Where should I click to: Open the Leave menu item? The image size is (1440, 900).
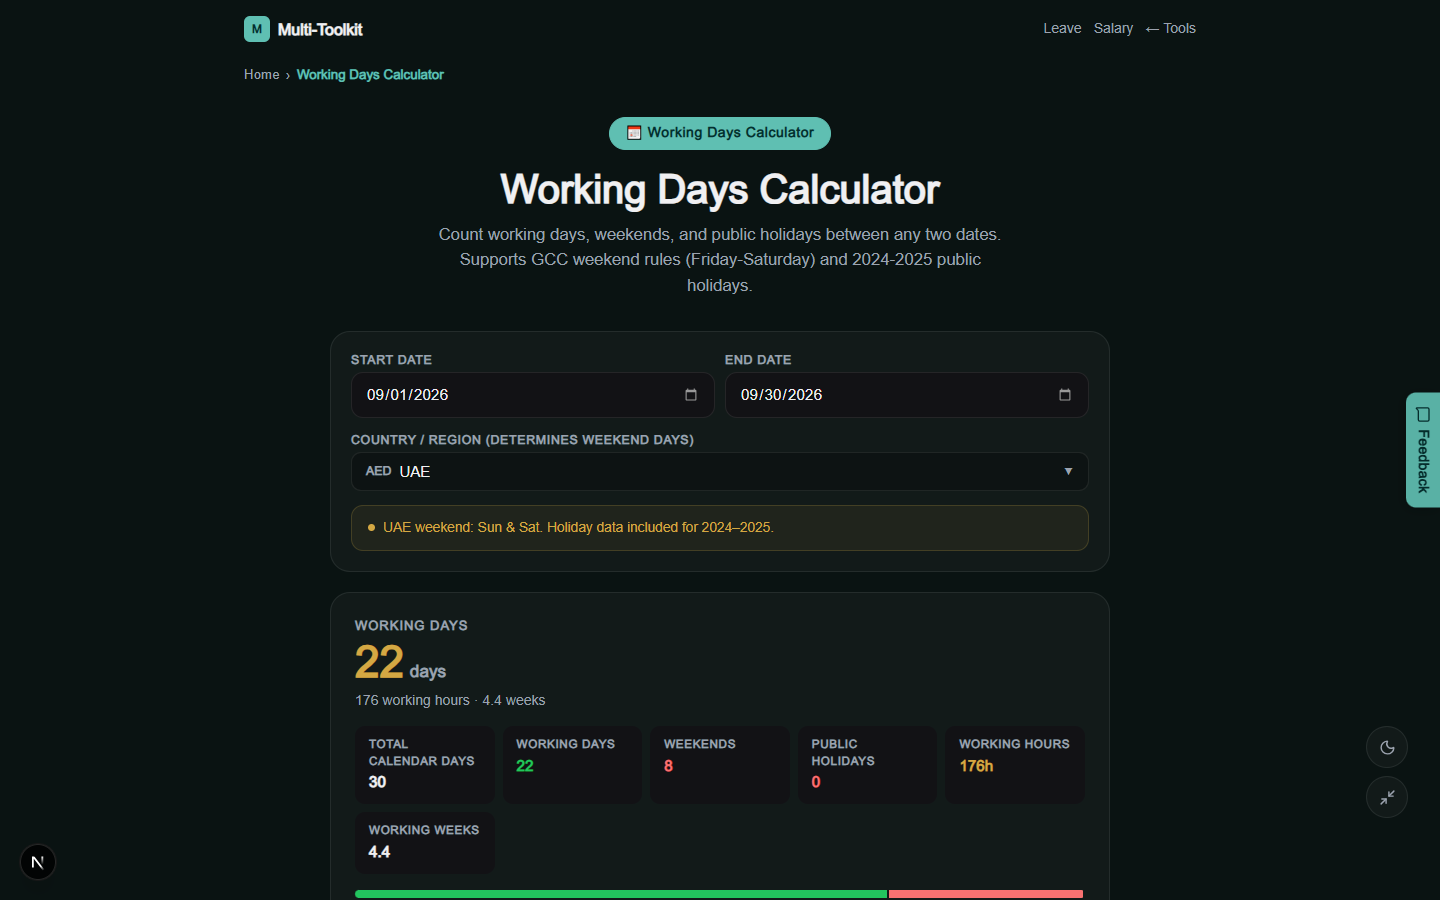[x=1062, y=28]
